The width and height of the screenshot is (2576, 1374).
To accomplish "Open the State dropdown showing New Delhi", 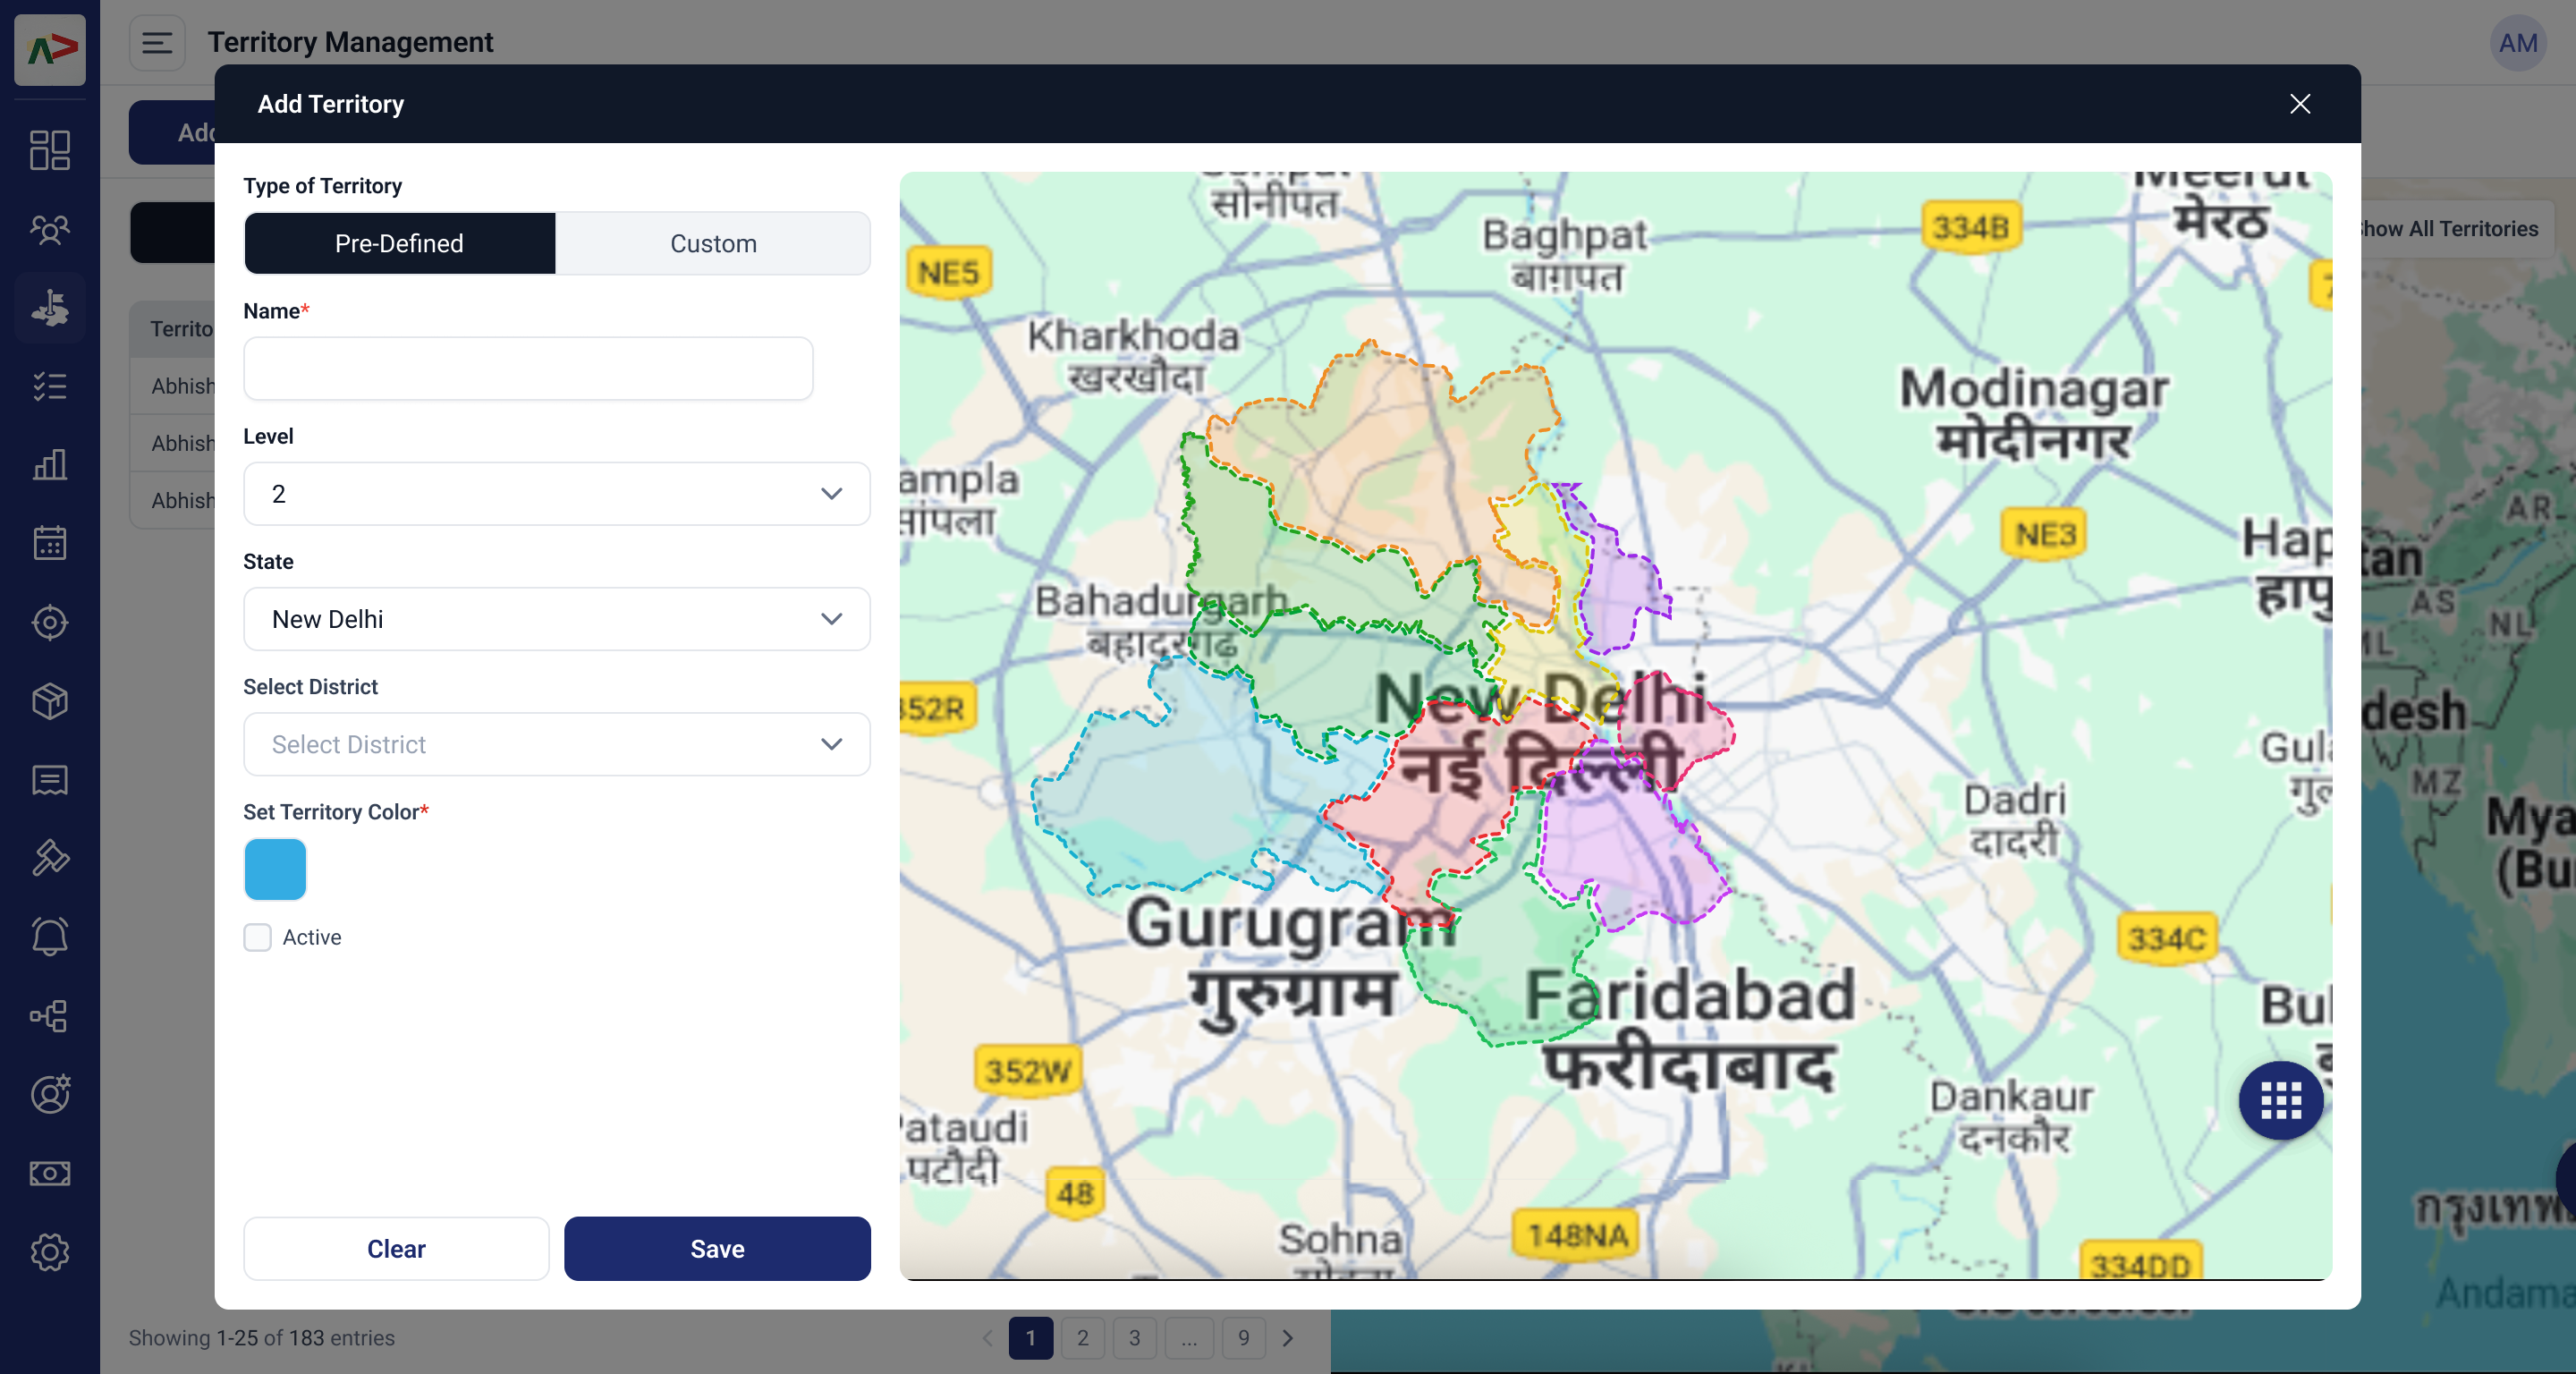I will [557, 619].
